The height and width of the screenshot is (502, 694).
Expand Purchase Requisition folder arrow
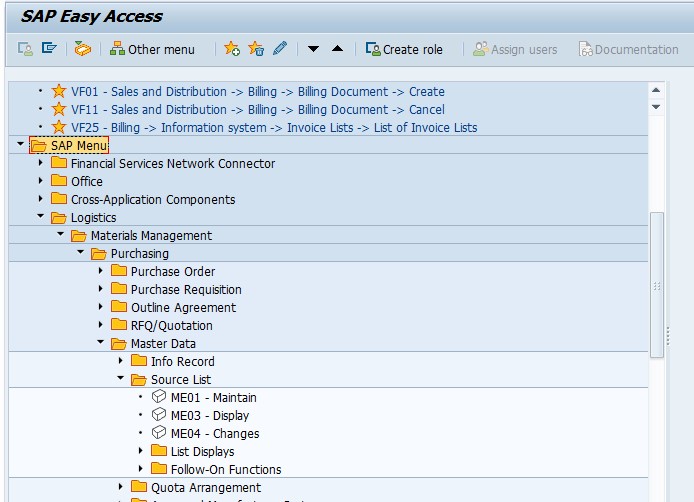coord(100,289)
